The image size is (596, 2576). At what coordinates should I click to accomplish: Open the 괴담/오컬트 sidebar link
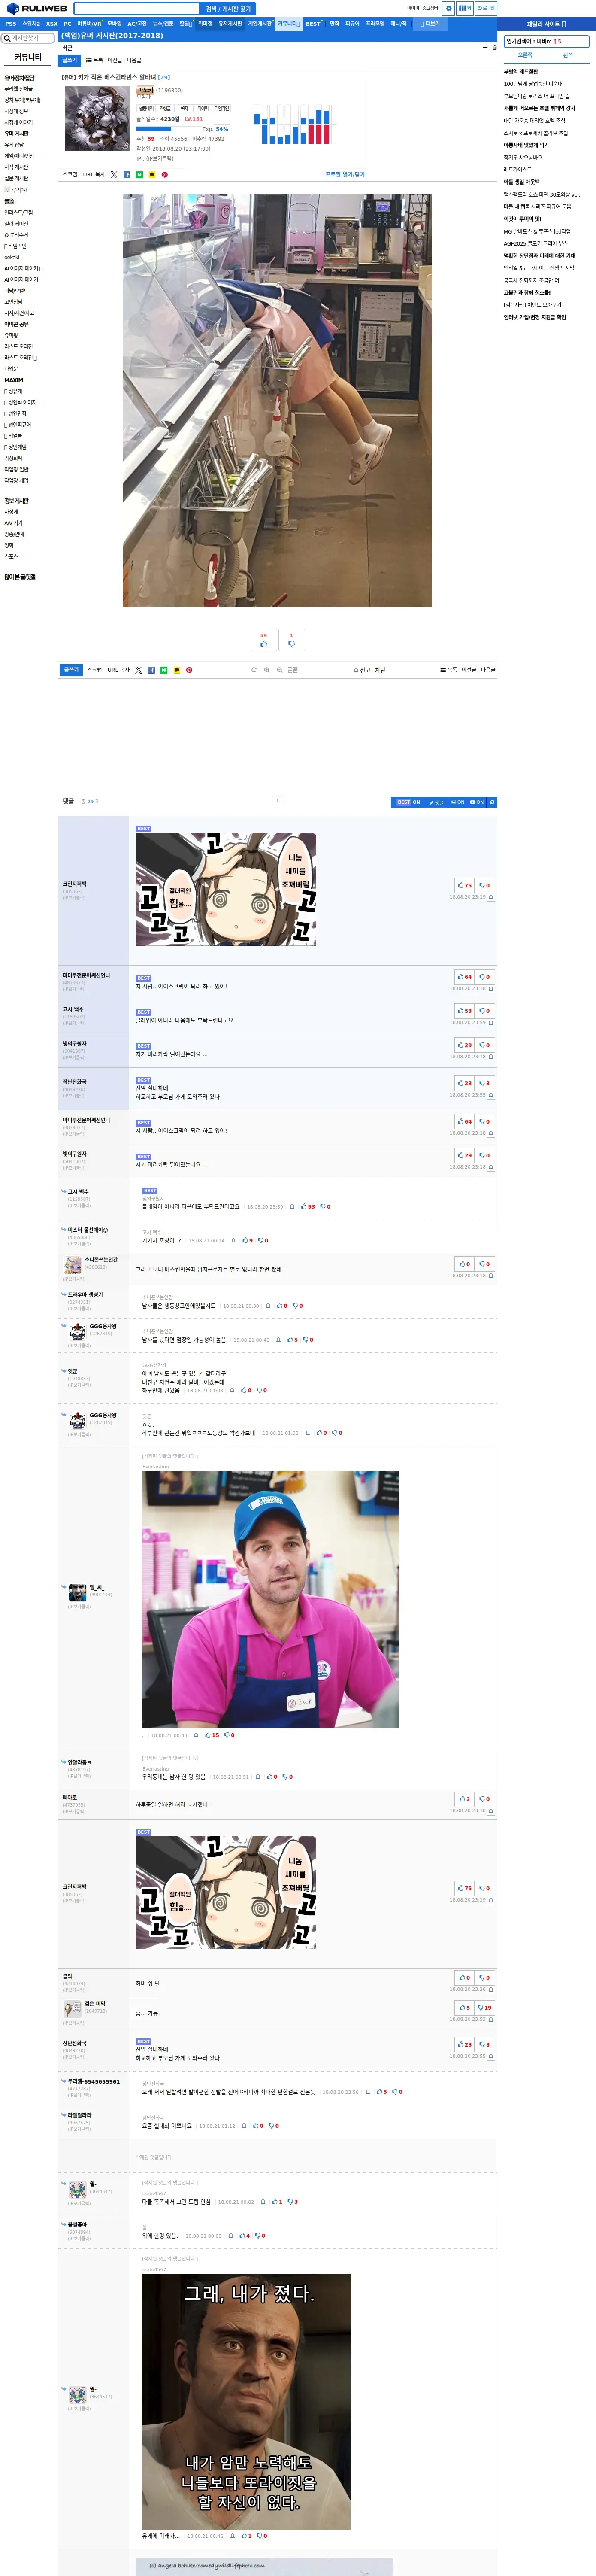(x=16, y=291)
